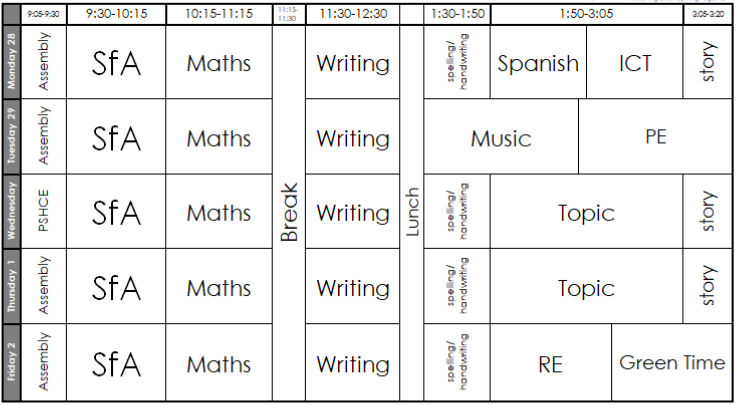737x405 pixels.
Task: Click the 1:50-3:05 time header
Action: click(586, 15)
